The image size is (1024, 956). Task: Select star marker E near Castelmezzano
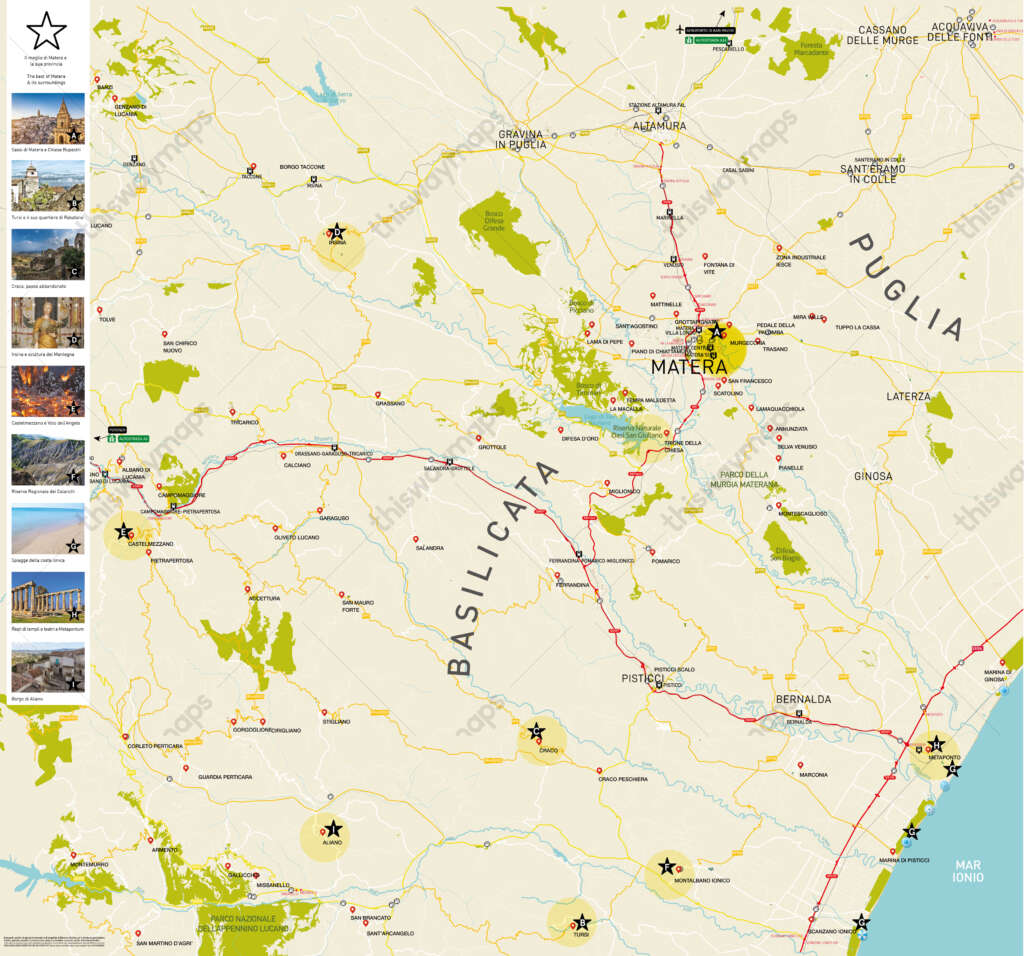tap(123, 531)
